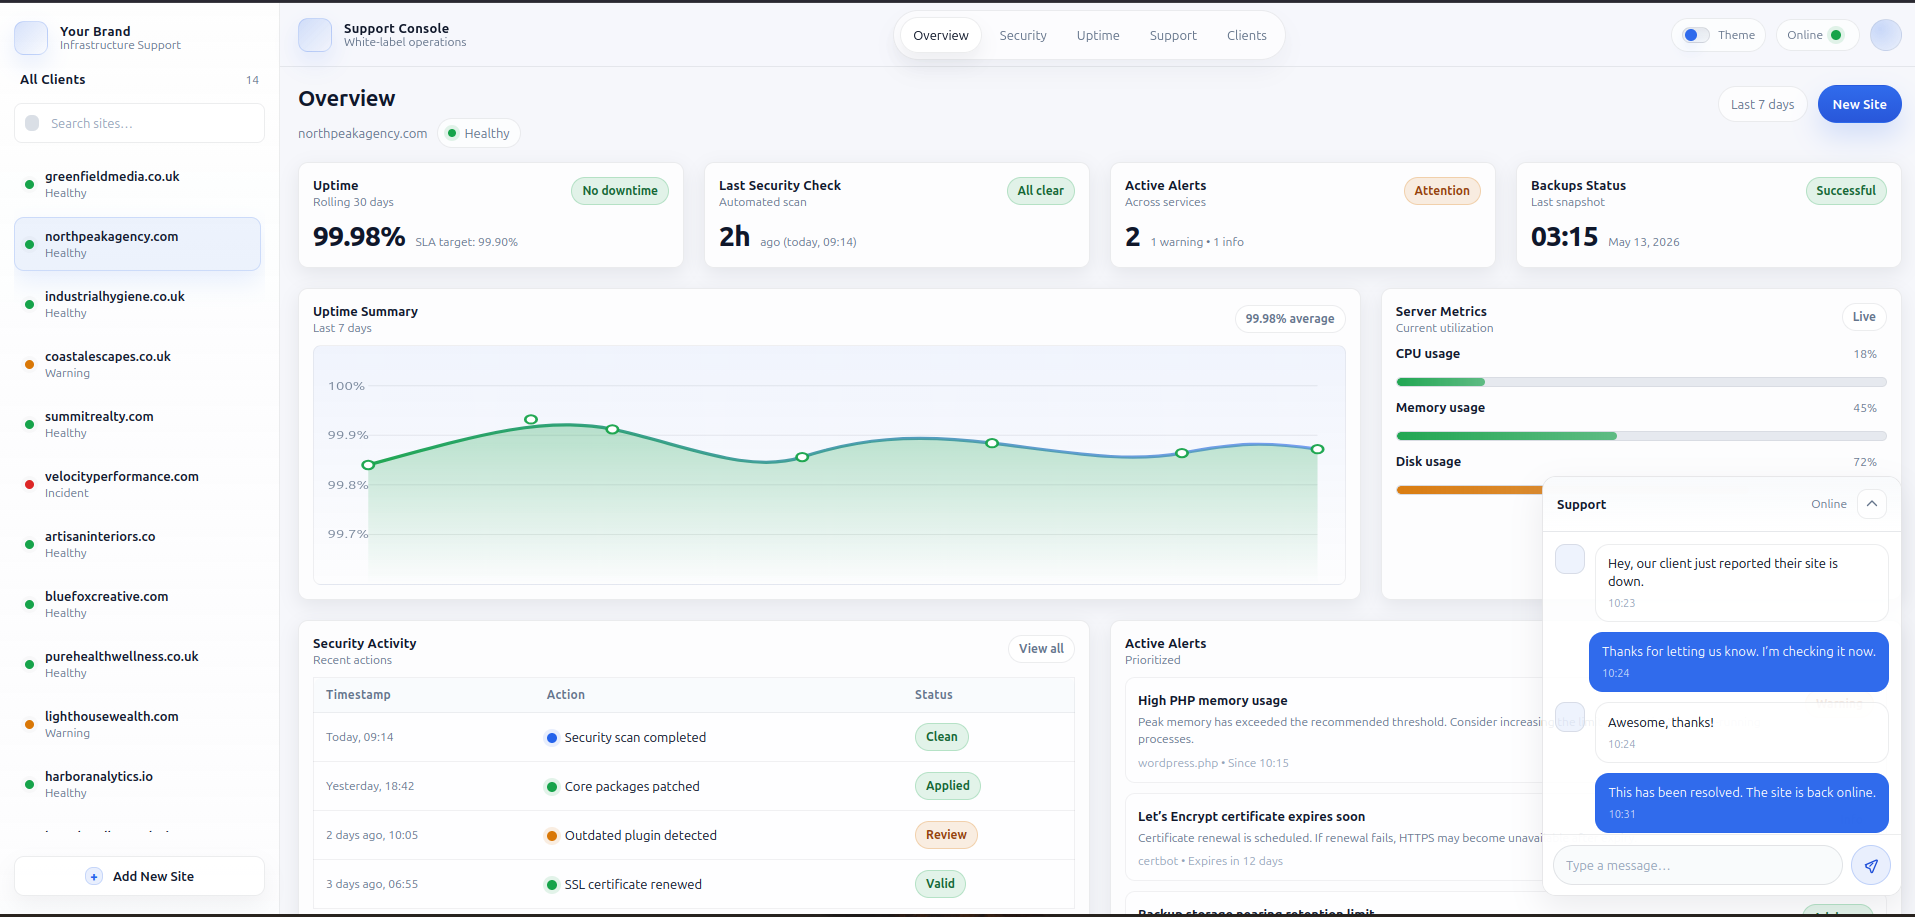The width and height of the screenshot is (1915, 917).
Task: Switch to the Overview tab
Action: click(x=941, y=35)
